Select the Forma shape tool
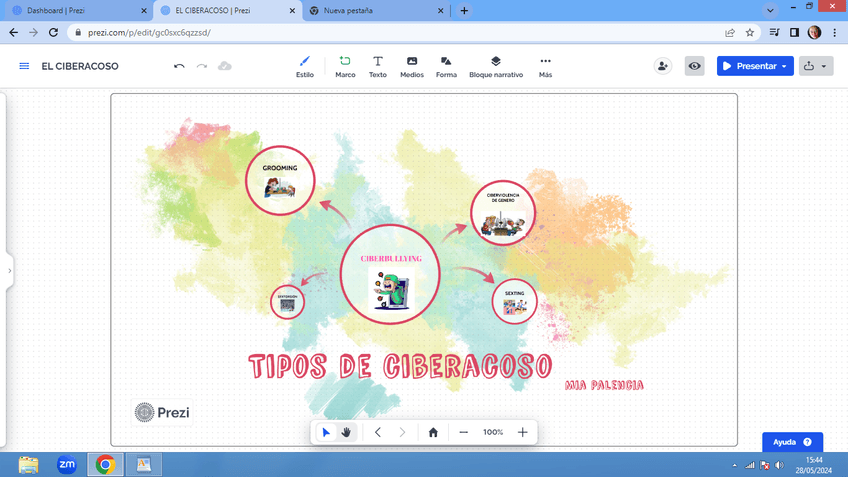Viewport: 848px width, 477px height. (x=446, y=66)
